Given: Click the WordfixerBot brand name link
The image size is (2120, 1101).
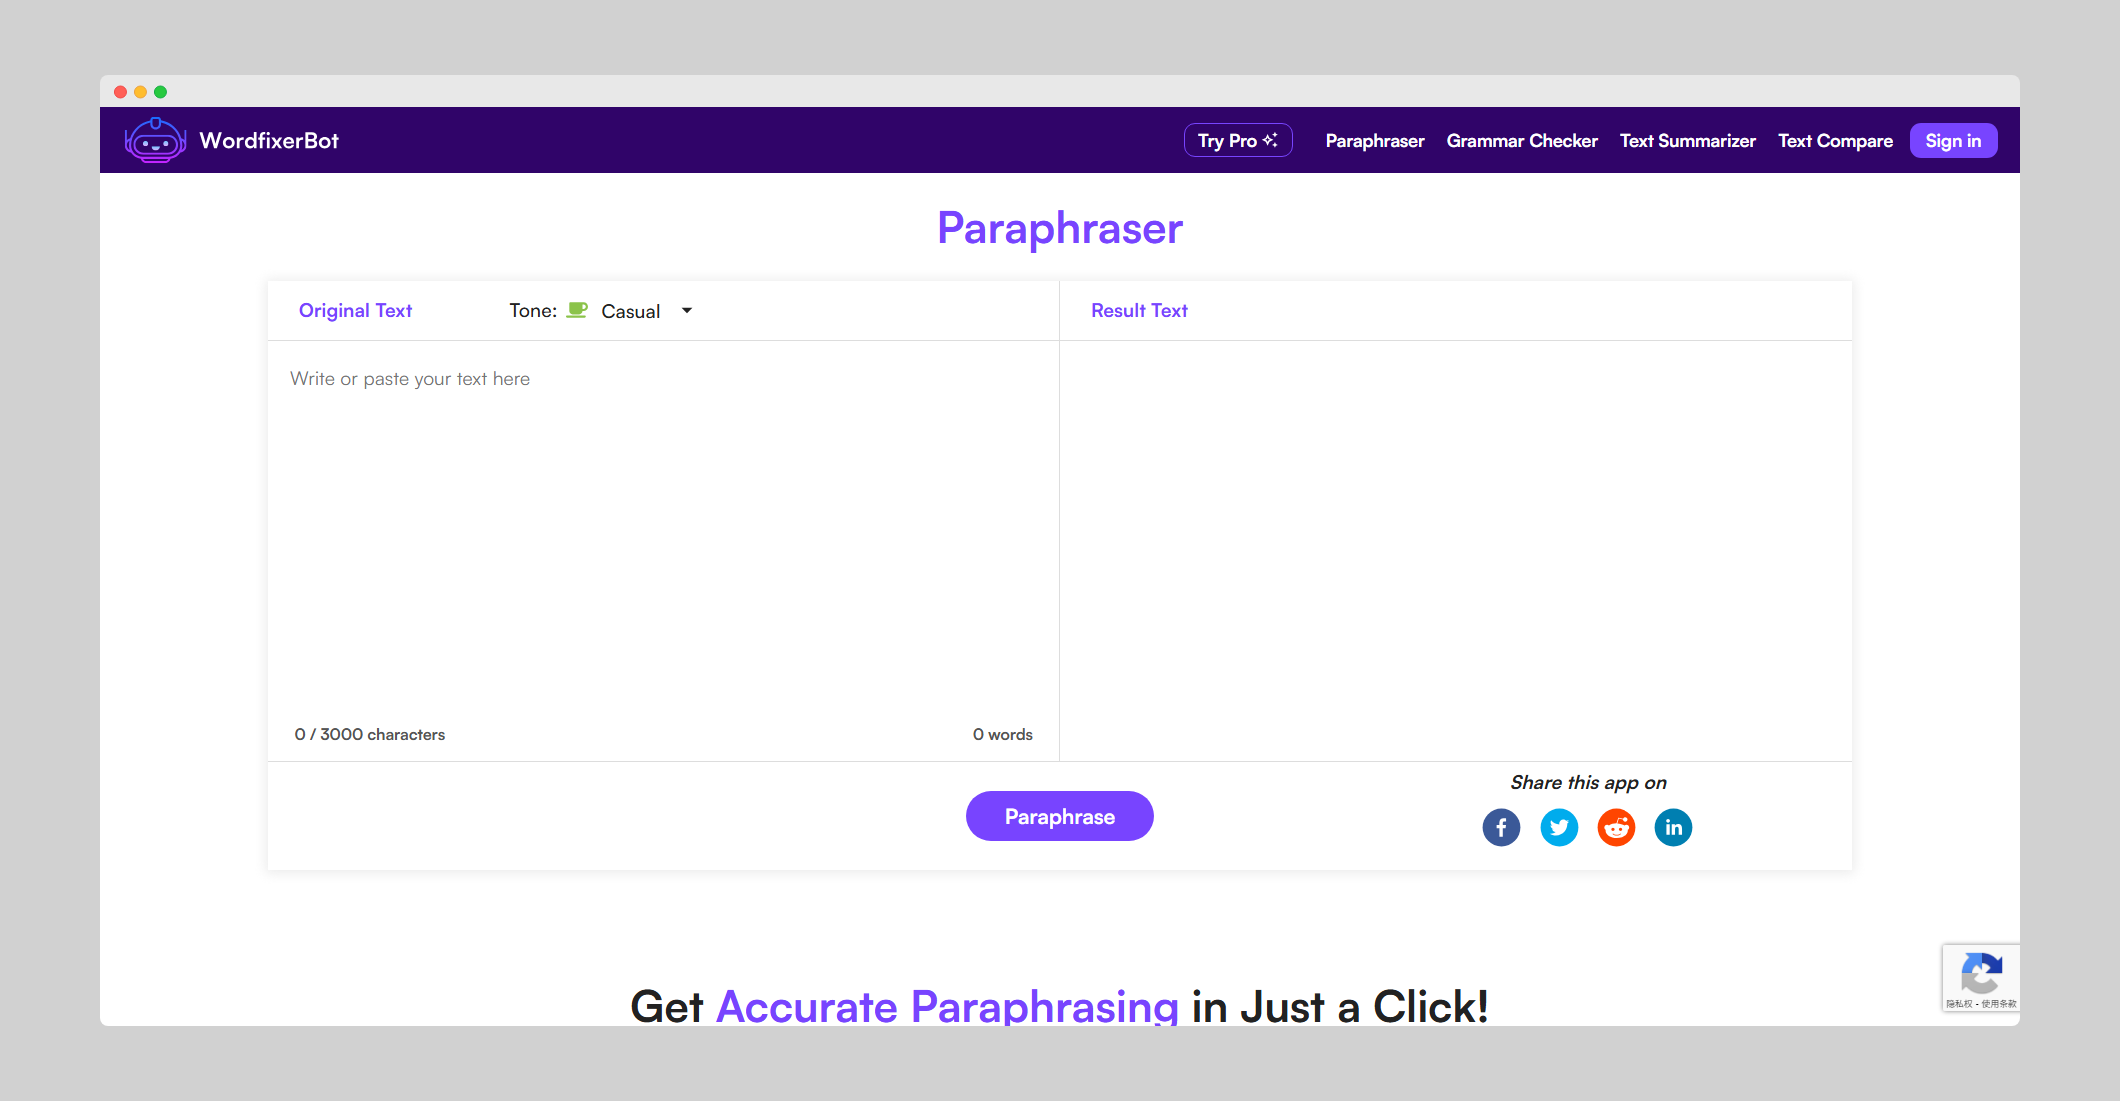Looking at the screenshot, I should (269, 141).
